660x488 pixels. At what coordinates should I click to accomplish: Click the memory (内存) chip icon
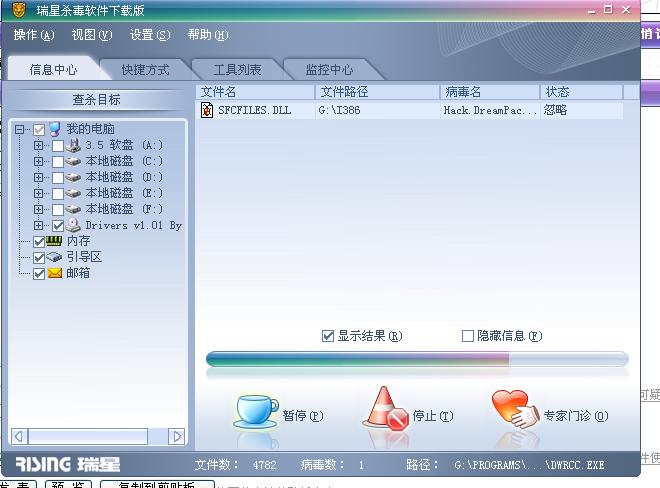point(54,241)
